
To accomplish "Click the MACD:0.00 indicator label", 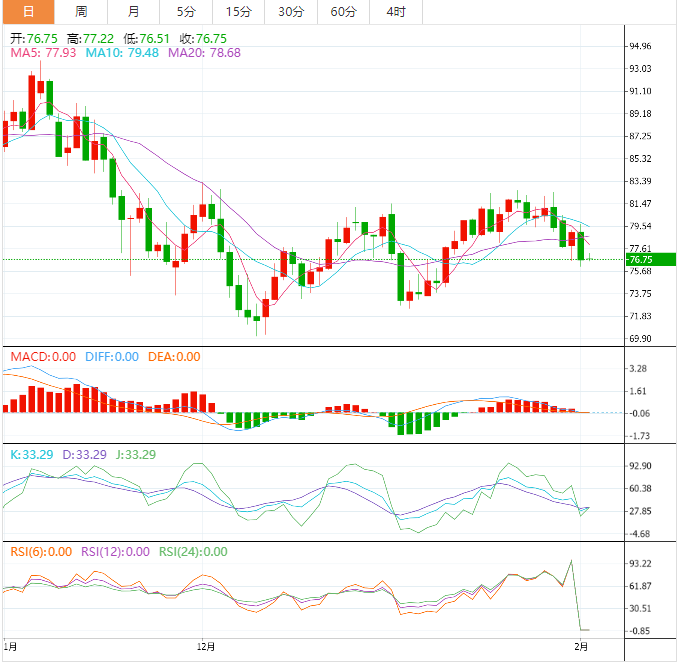I will (x=43, y=357).
